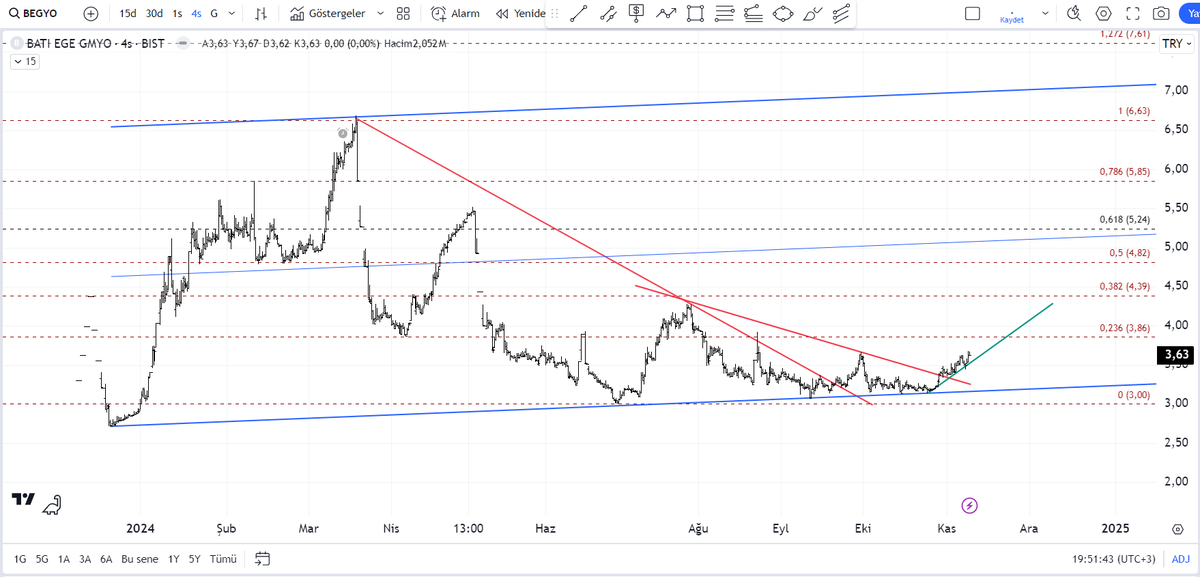This screenshot has width=1200, height=577.
Task: Set range to Bu sene
Action: coord(139,559)
